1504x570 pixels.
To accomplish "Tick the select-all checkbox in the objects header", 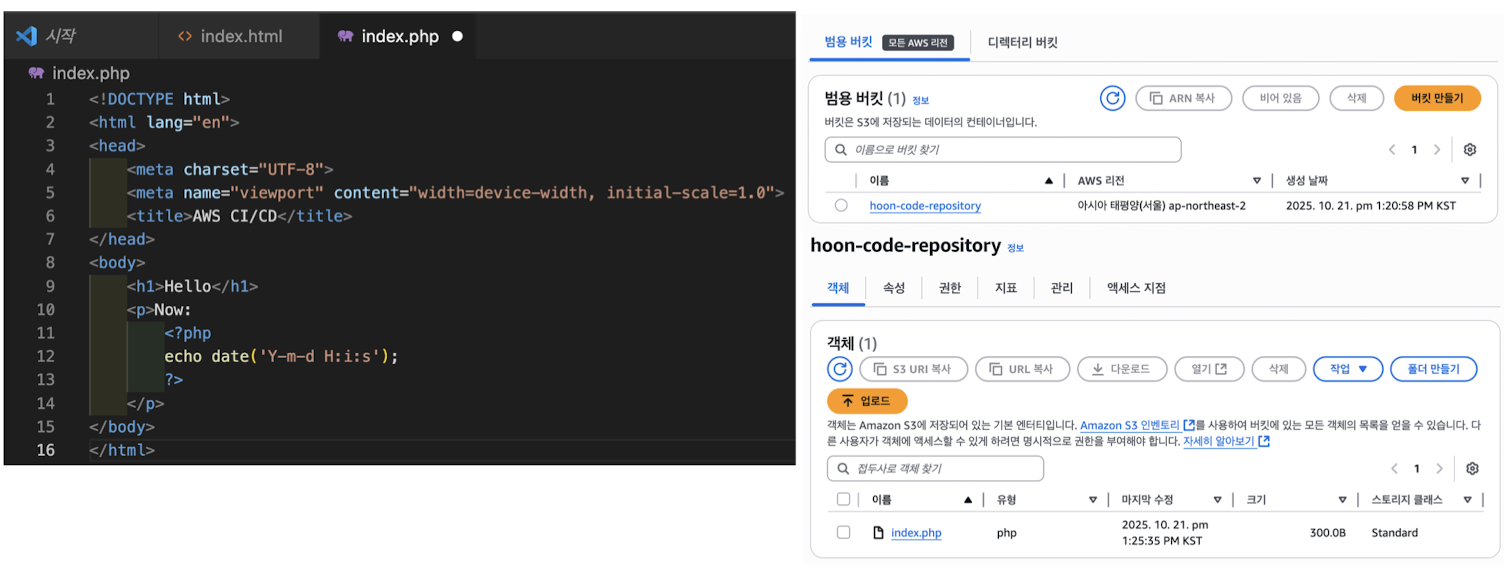I will coord(843,499).
